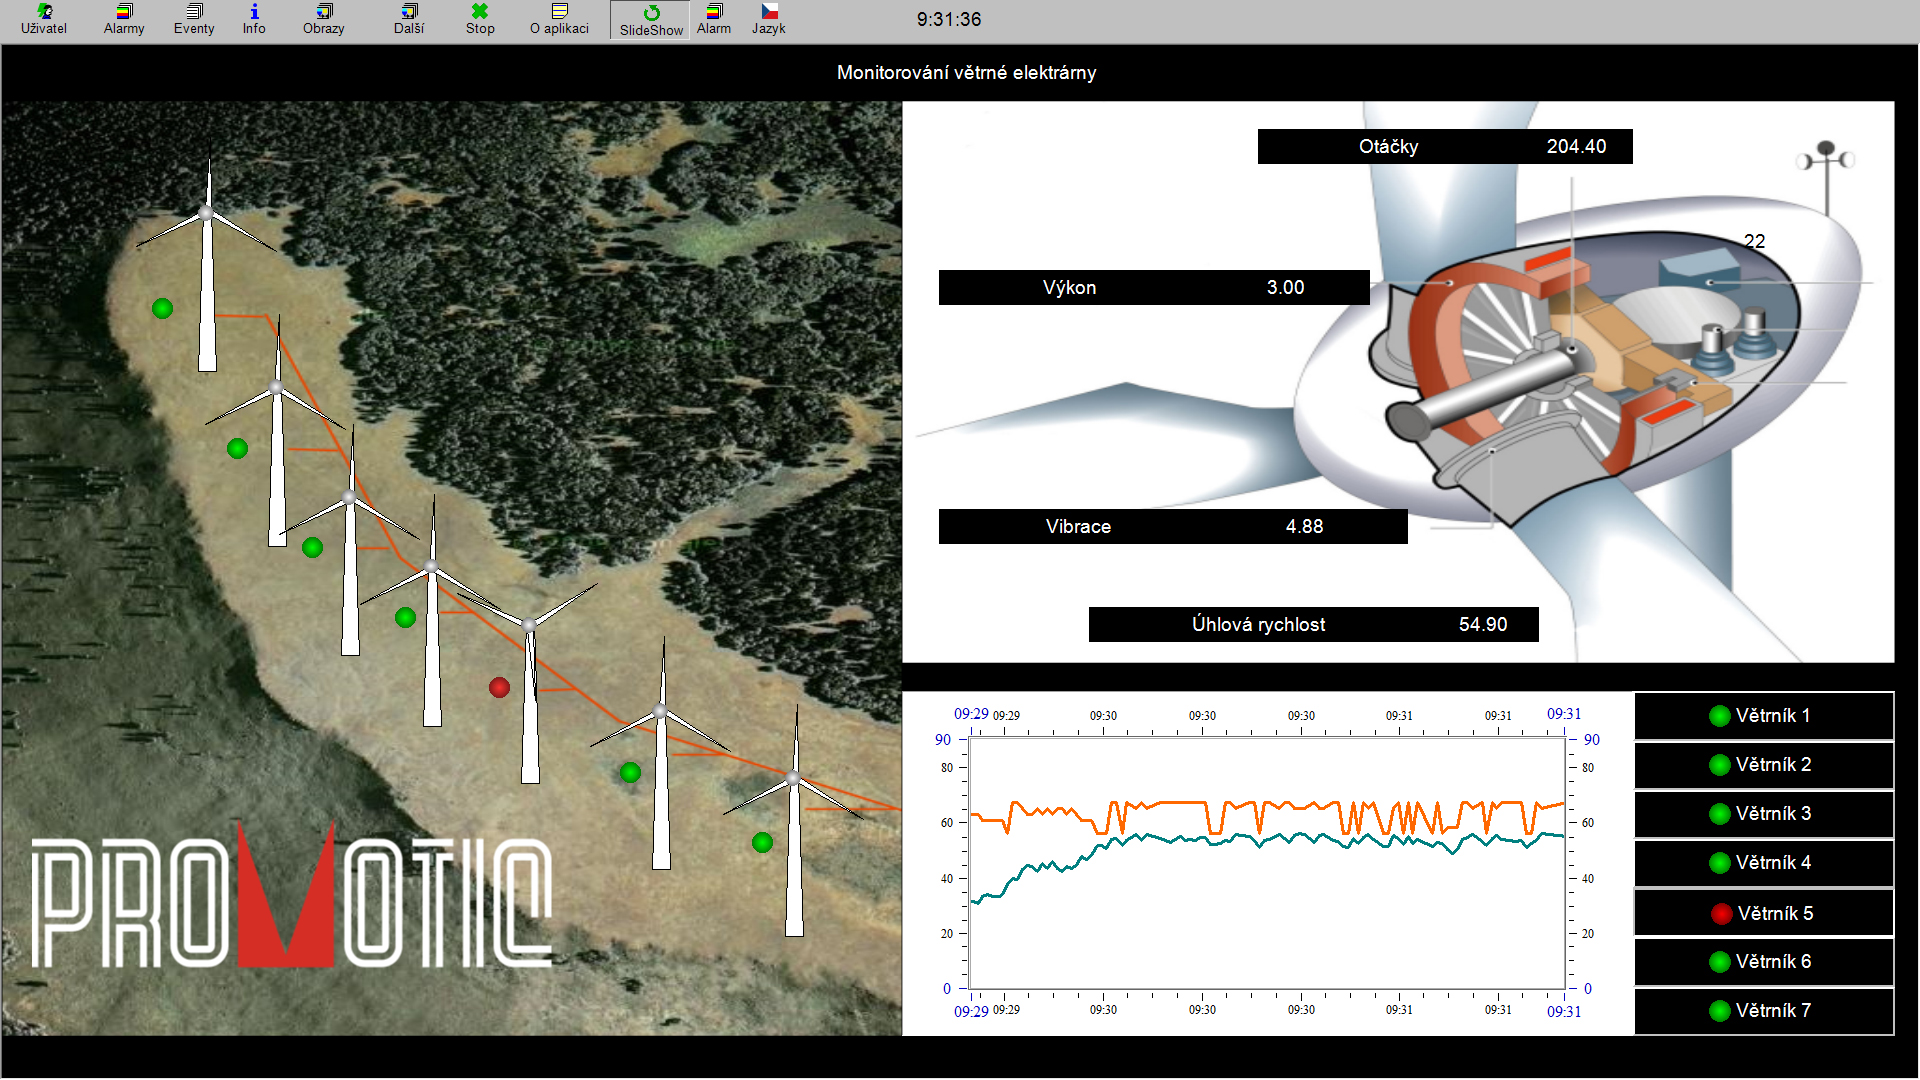Click the Výkon value 3.00

tap(1285, 288)
